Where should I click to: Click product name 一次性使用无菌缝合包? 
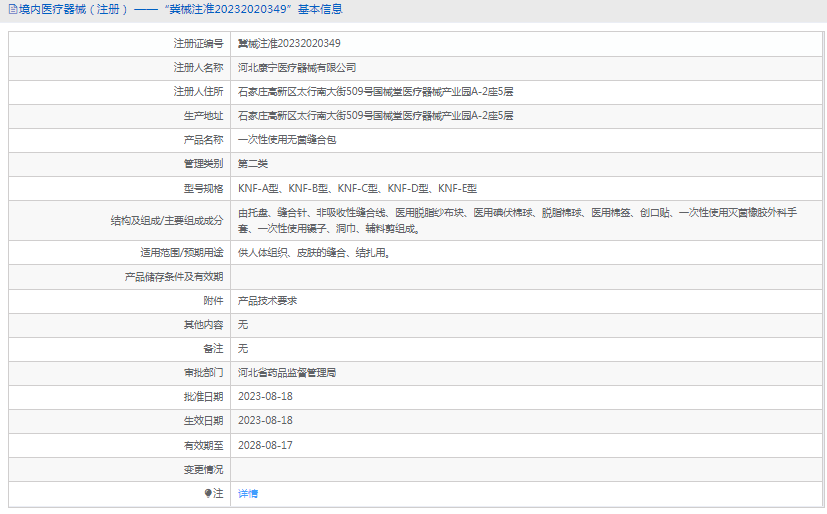coord(287,140)
